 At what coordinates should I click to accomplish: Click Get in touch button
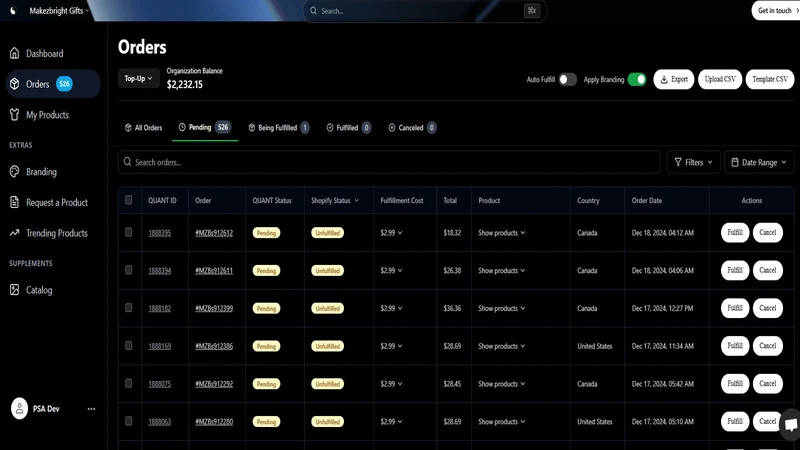pos(776,10)
